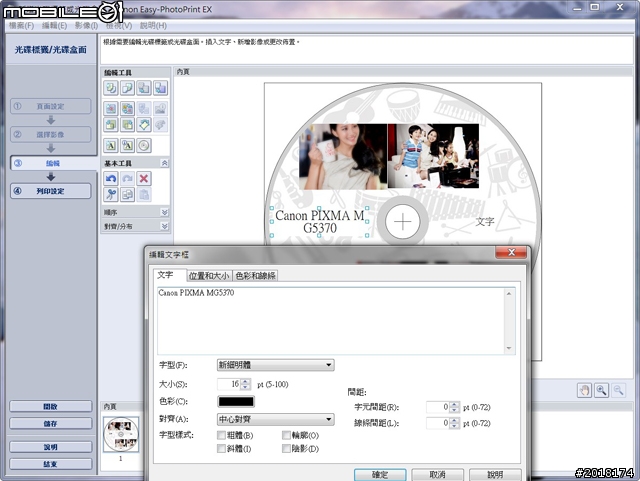Enable the 斜體(I) italic checkbox
Viewport: 640px width, 481px height.
coord(221,449)
